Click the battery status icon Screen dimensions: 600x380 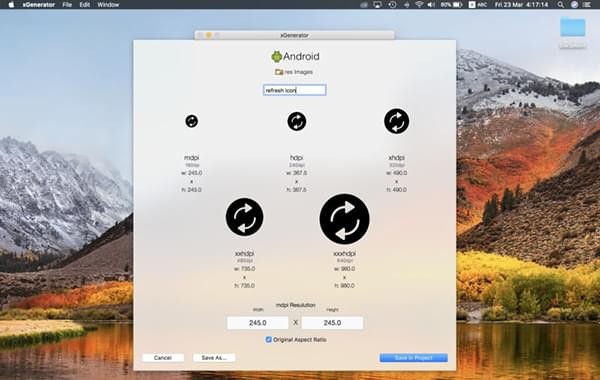tap(452, 5)
